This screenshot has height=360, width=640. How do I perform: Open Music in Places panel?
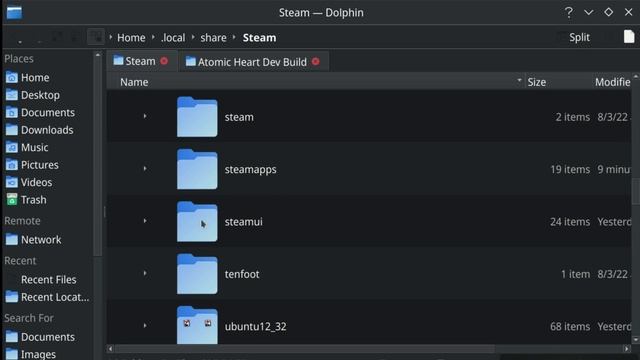[x=27, y=147]
